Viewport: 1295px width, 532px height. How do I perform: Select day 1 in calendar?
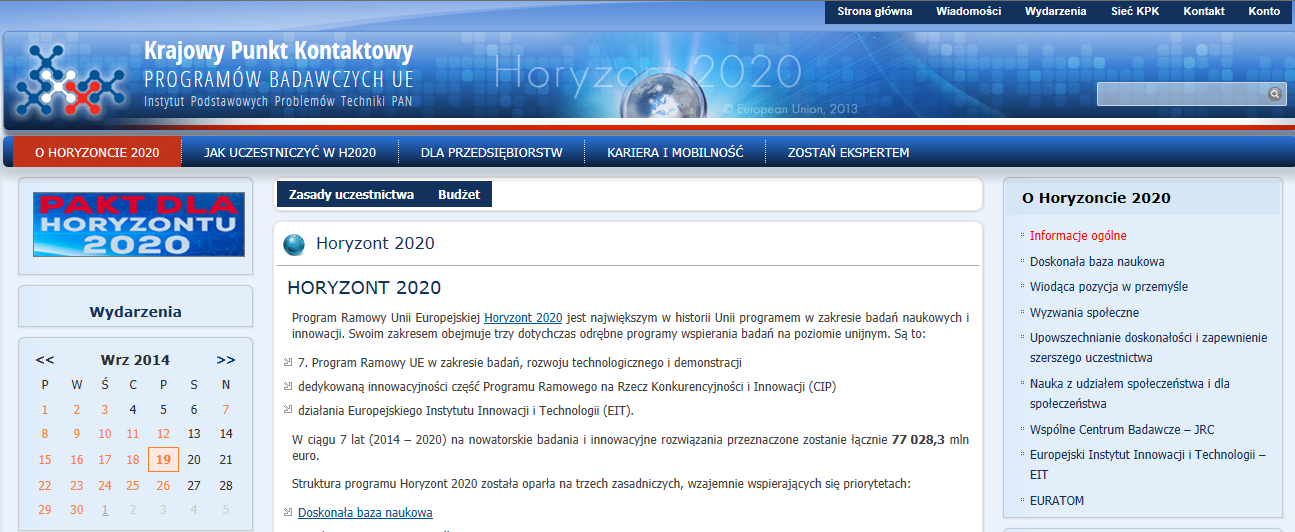pyautogui.click(x=44, y=409)
